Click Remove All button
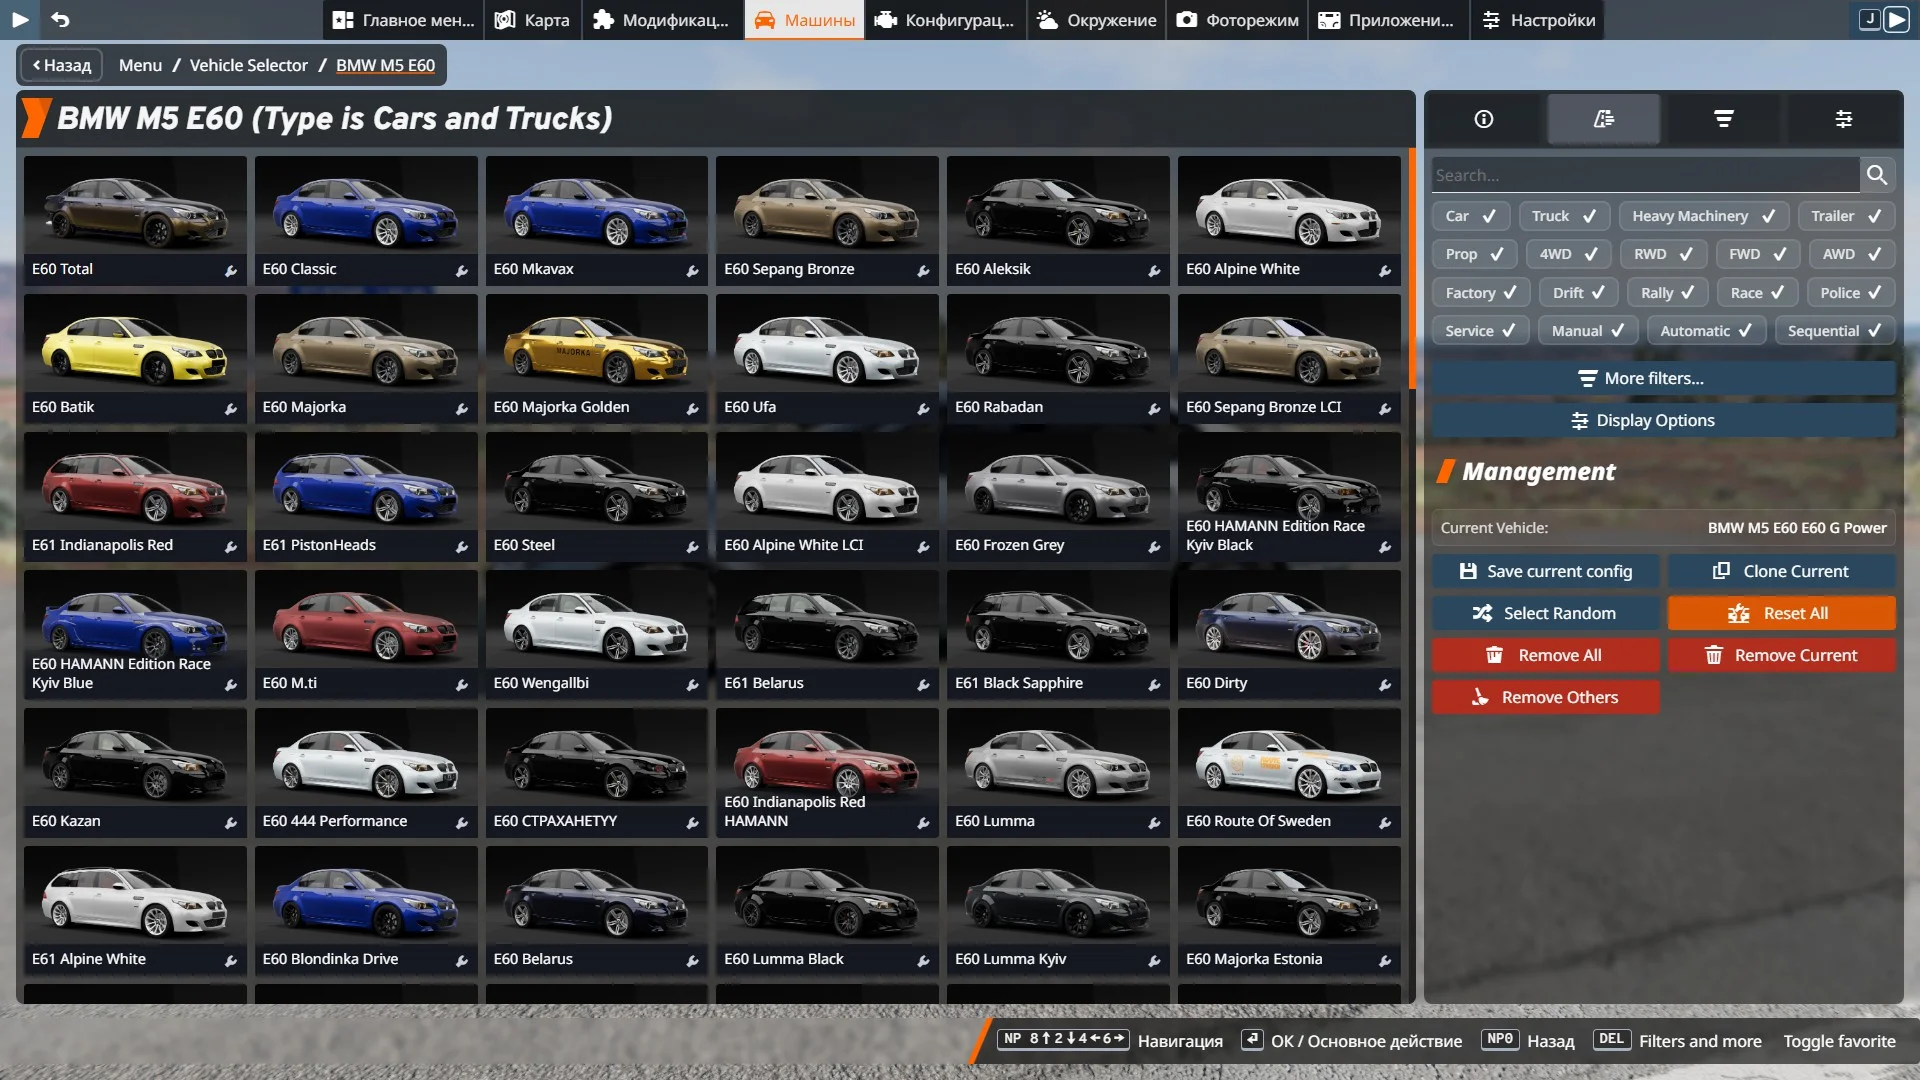Image resolution: width=1920 pixels, height=1080 pixels. point(1545,655)
